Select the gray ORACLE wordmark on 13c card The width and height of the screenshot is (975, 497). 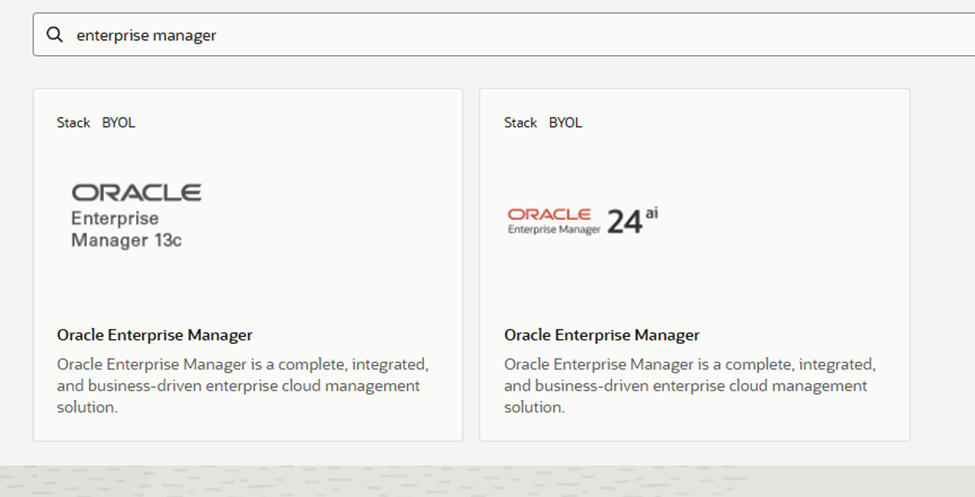point(136,192)
